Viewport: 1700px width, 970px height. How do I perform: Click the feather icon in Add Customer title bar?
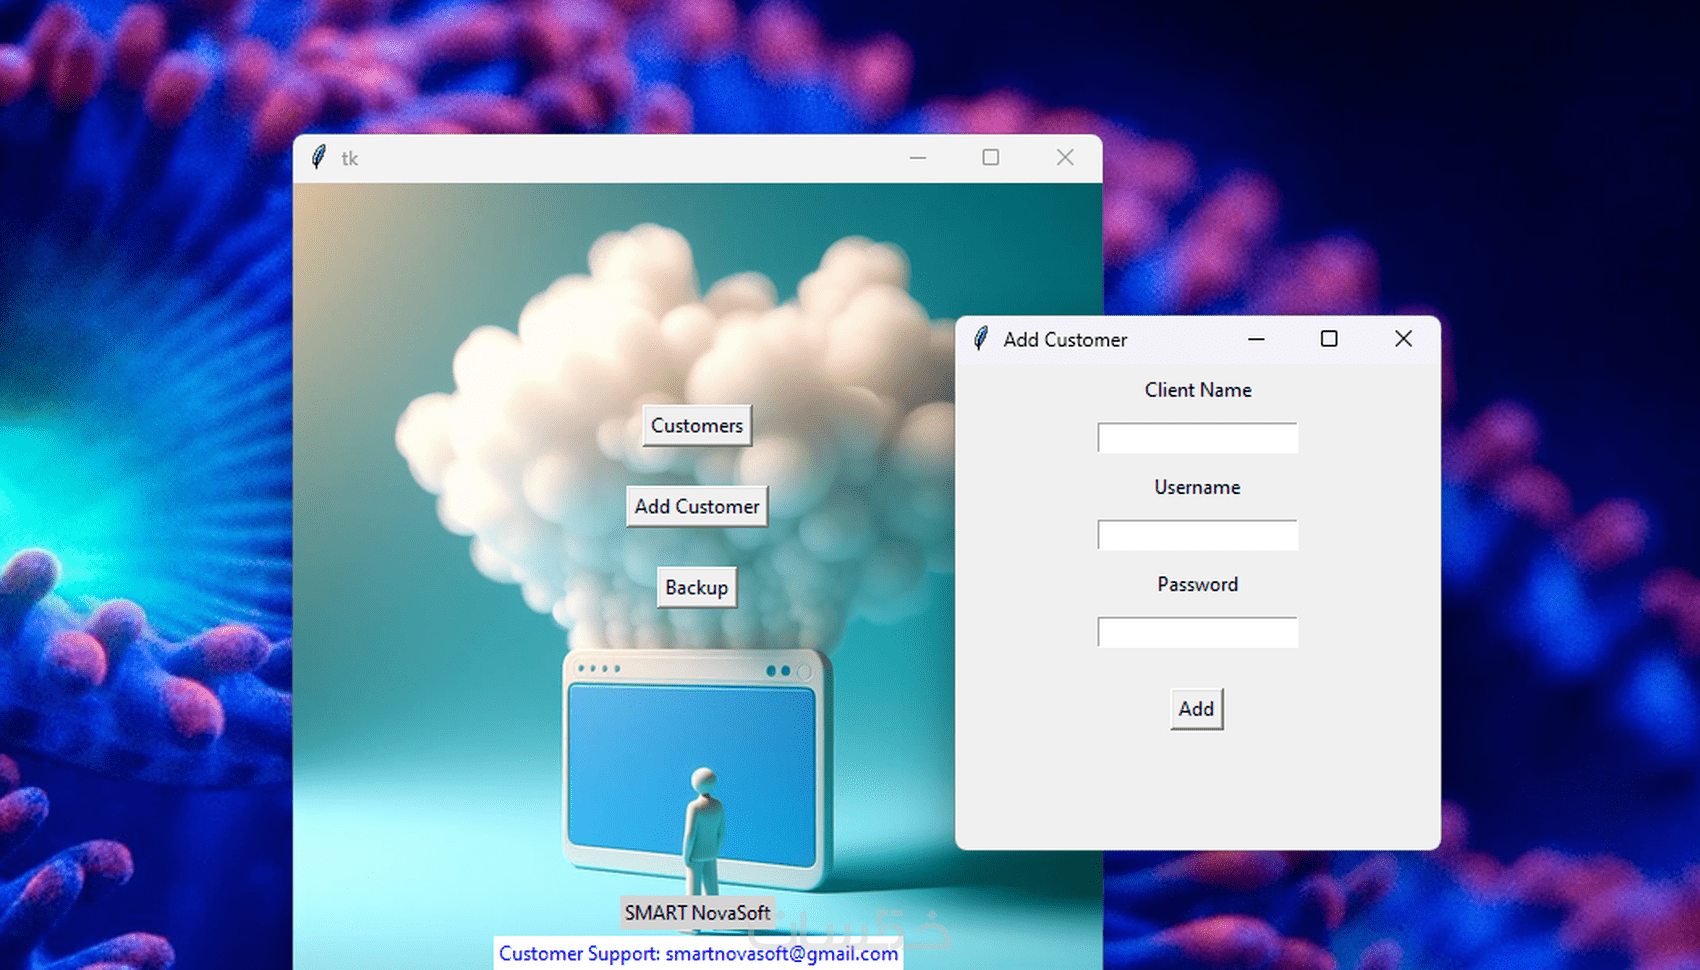[981, 339]
